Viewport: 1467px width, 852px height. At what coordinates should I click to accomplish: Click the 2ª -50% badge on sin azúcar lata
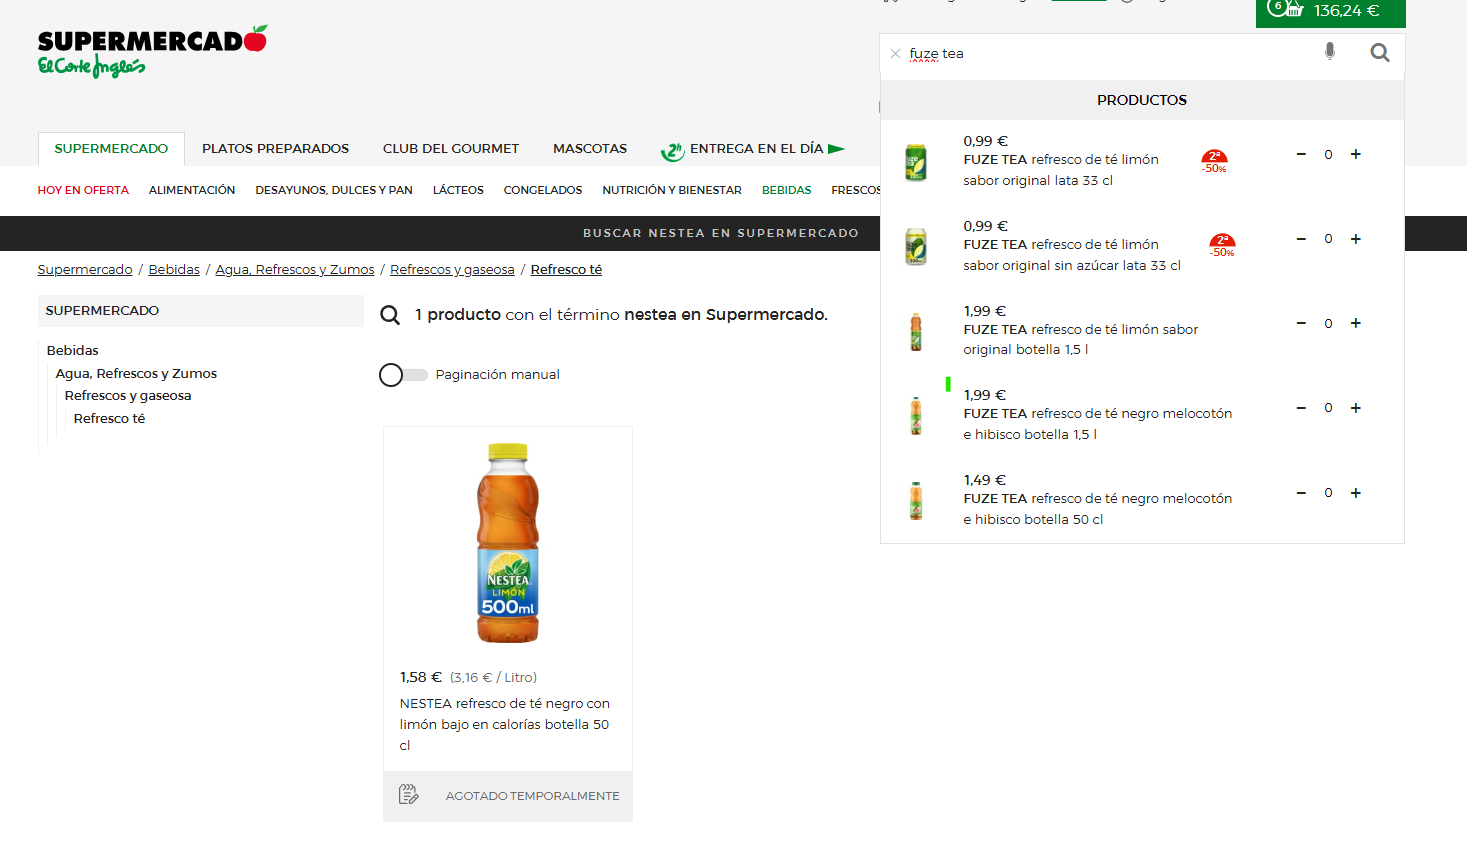(x=1222, y=245)
